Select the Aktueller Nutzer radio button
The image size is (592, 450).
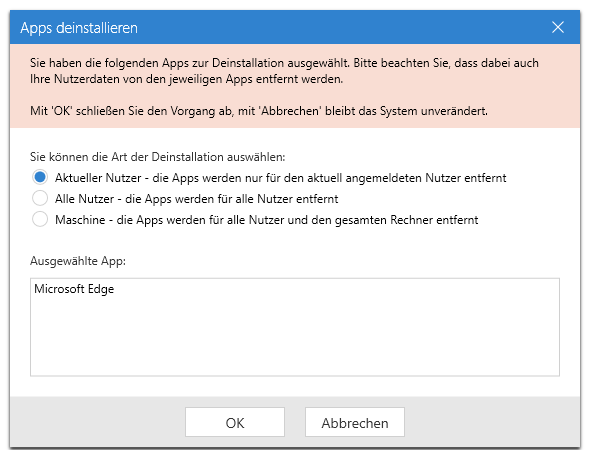pyautogui.click(x=40, y=177)
